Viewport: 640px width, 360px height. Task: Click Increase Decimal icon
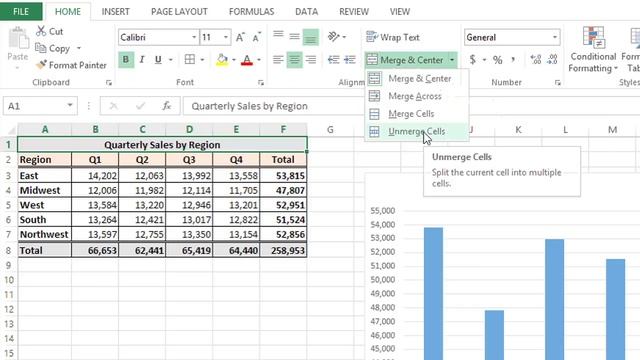pos(536,60)
